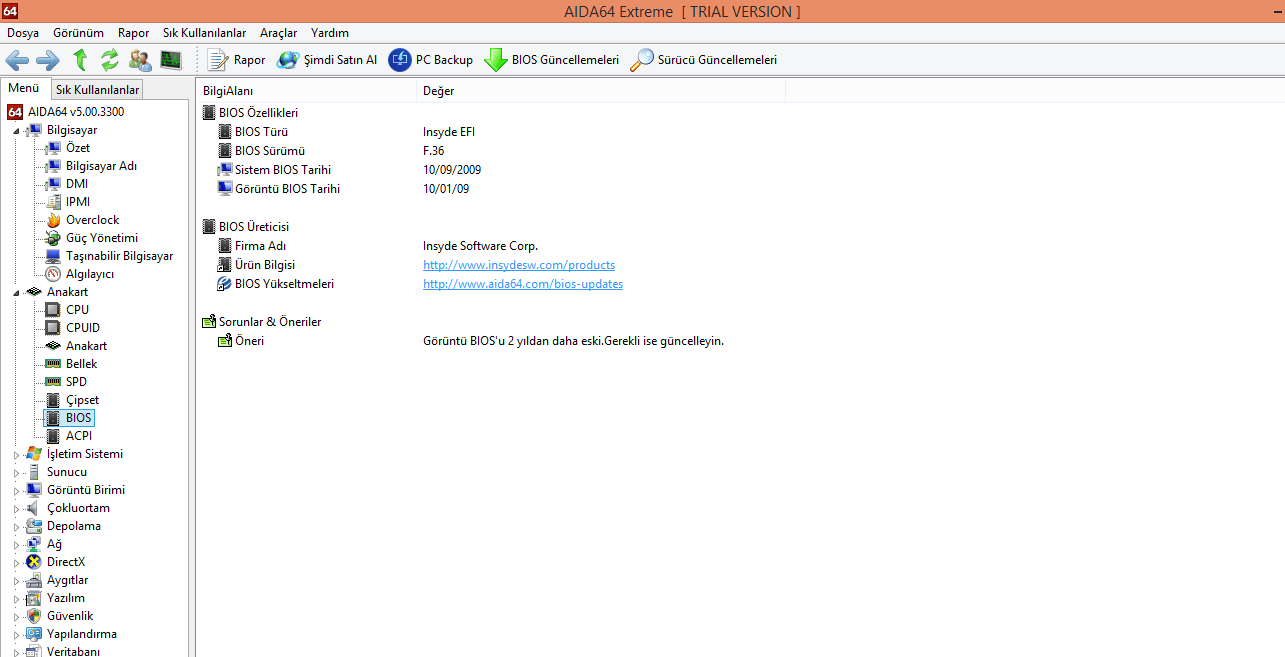
Task: Open the Yardım menu
Action: click(330, 33)
